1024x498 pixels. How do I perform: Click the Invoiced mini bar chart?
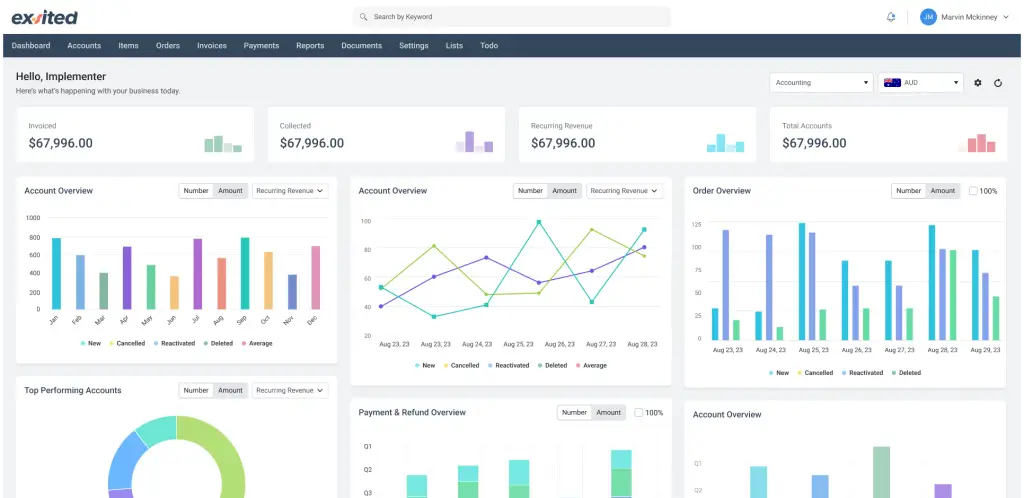[223, 144]
